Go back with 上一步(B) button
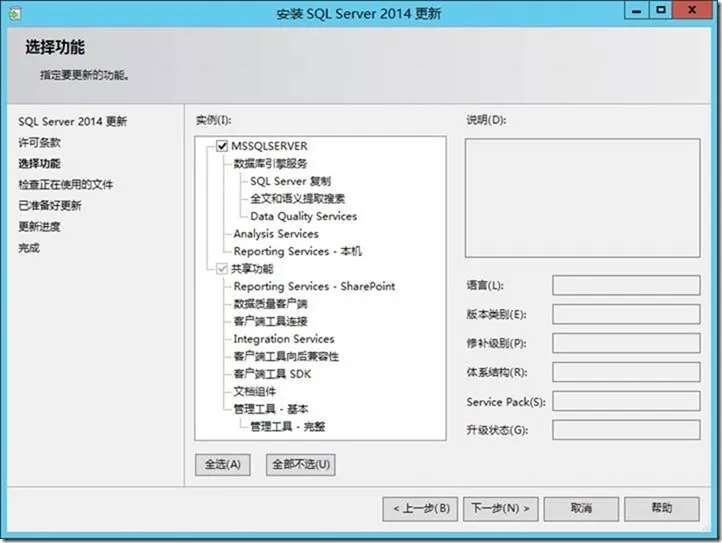The height and width of the screenshot is (543, 722). tap(420, 508)
